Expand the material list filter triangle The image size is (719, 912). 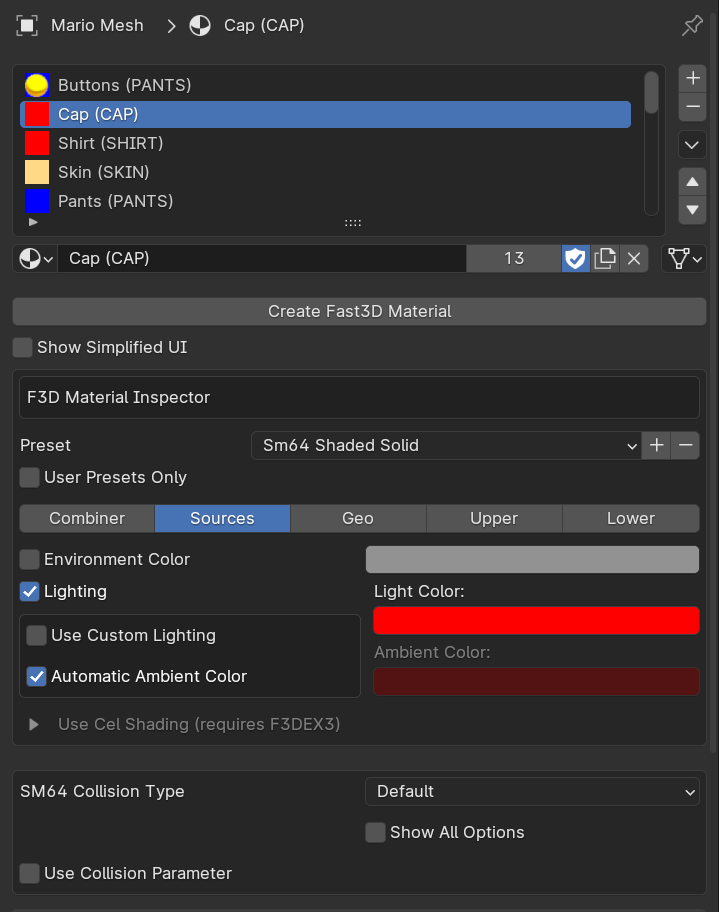[33, 222]
